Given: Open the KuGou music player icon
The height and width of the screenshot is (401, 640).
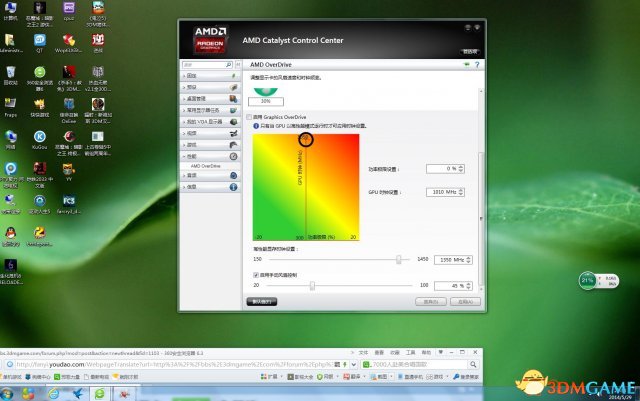Looking at the screenshot, I should [40, 140].
